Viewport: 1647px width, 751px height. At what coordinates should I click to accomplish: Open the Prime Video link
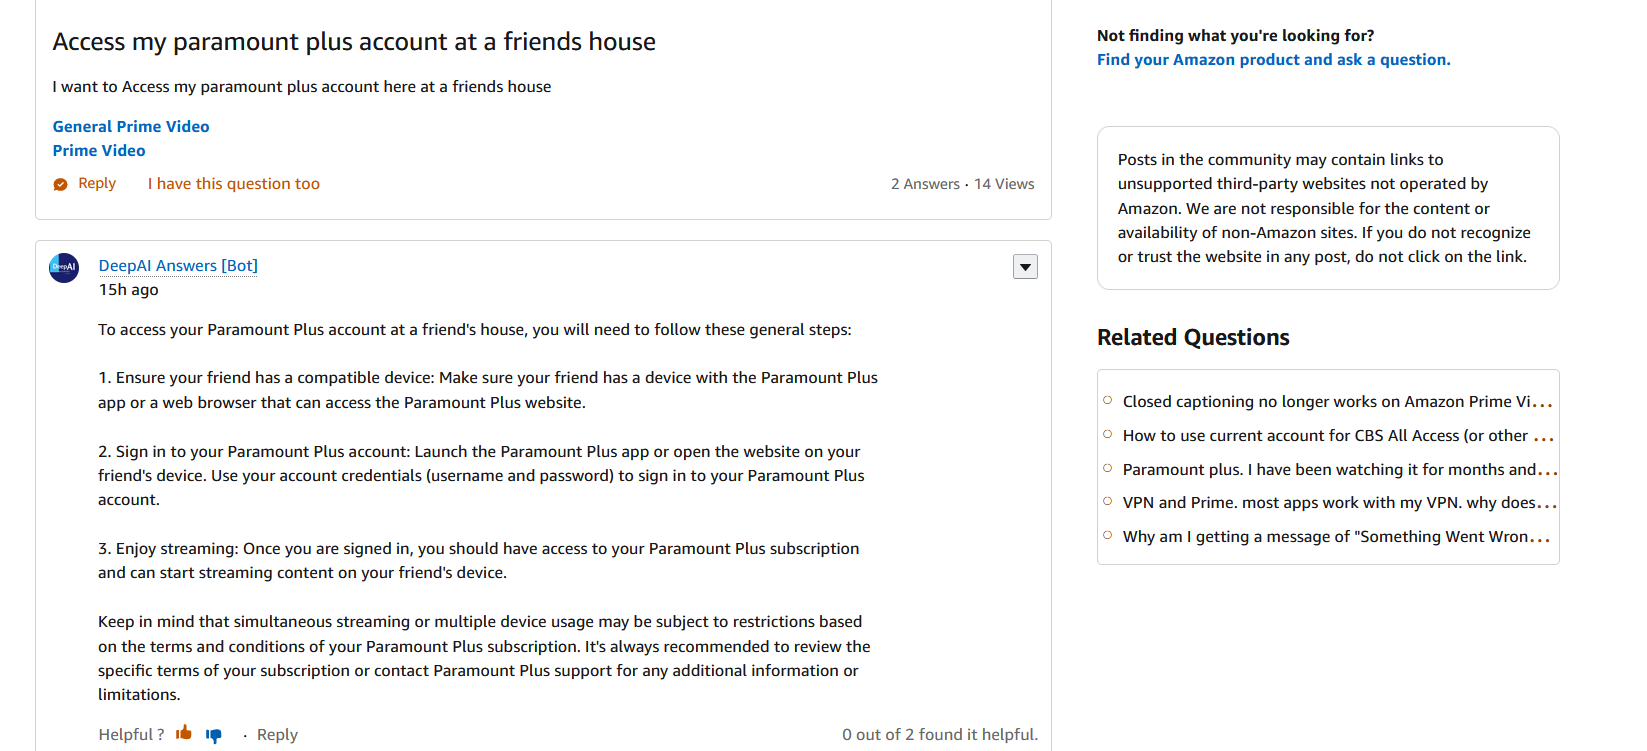(x=99, y=150)
